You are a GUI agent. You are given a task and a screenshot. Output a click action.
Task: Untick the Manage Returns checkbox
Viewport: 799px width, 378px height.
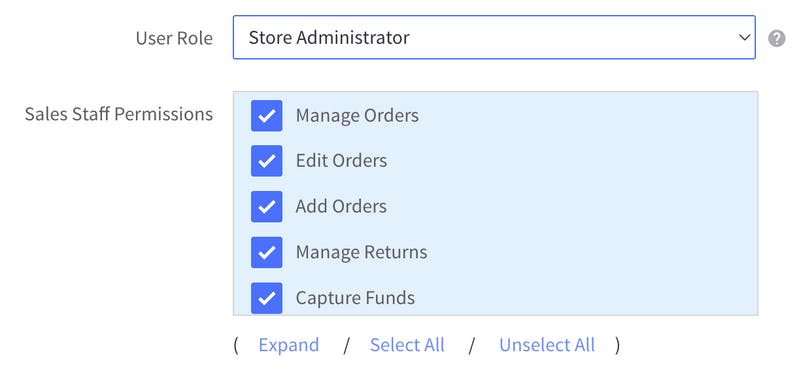[267, 252]
